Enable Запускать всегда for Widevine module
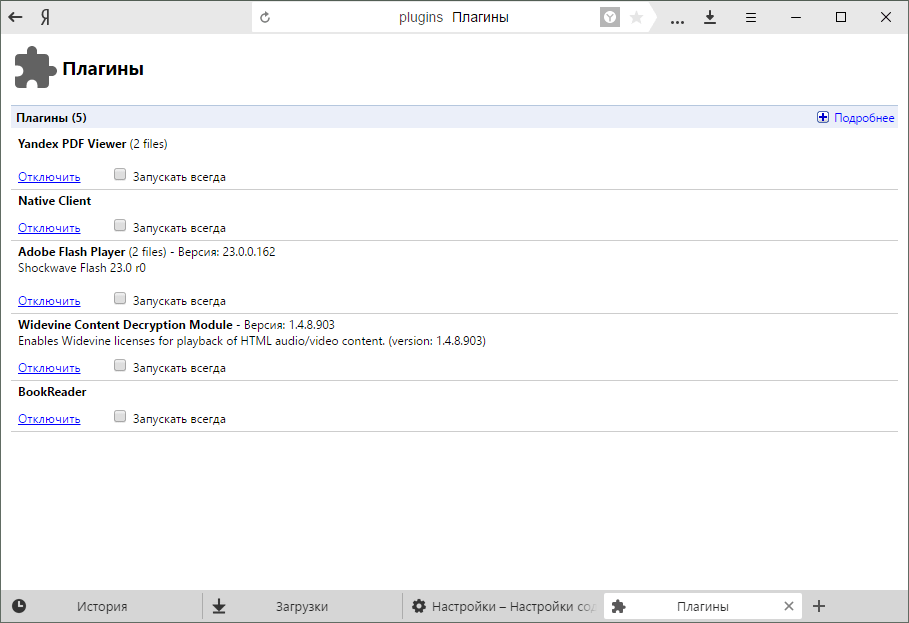This screenshot has height=623, width=909. [120, 365]
